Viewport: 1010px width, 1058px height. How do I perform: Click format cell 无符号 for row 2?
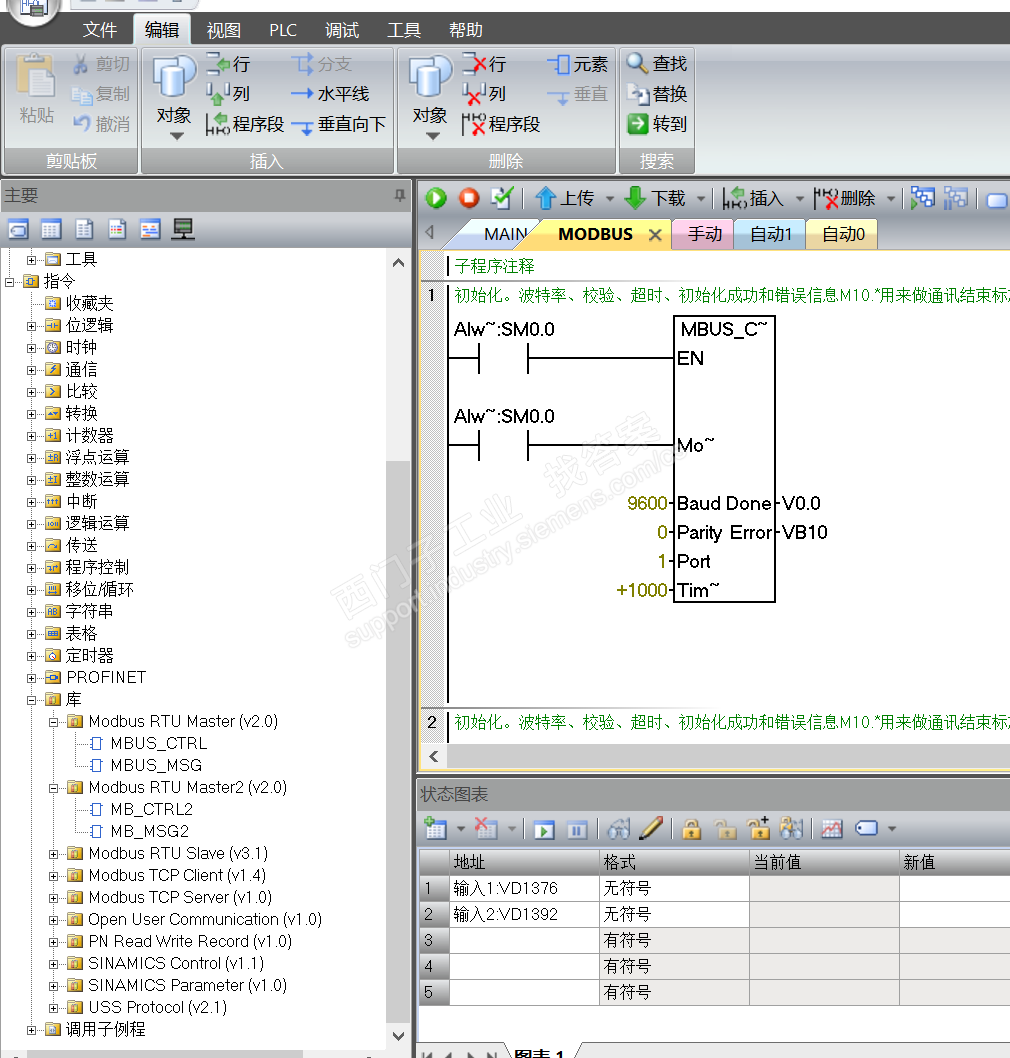(x=674, y=915)
